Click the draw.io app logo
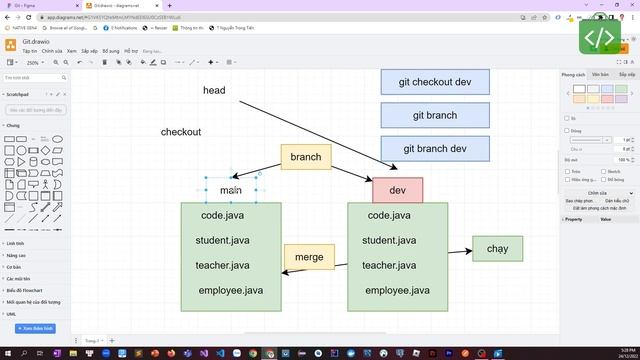 [11, 45]
